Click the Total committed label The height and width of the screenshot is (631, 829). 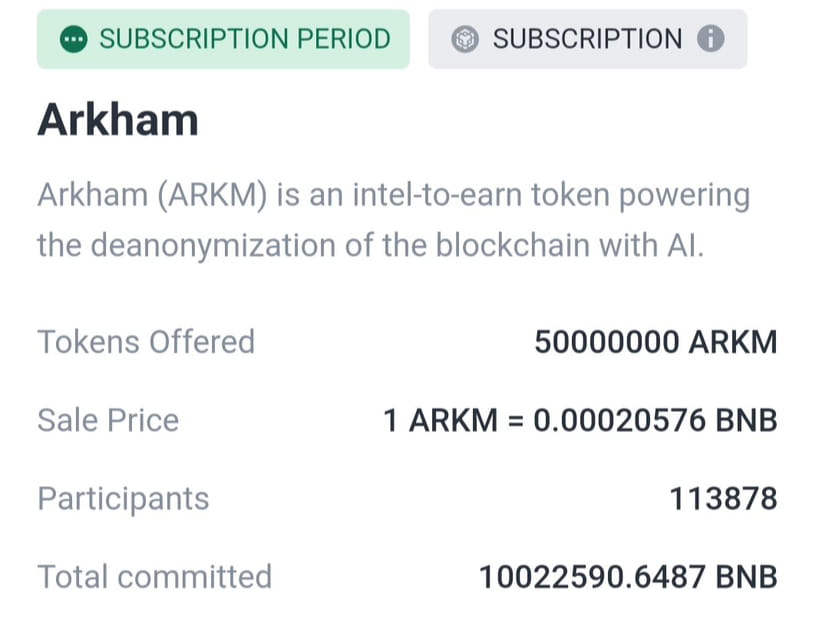(x=154, y=577)
